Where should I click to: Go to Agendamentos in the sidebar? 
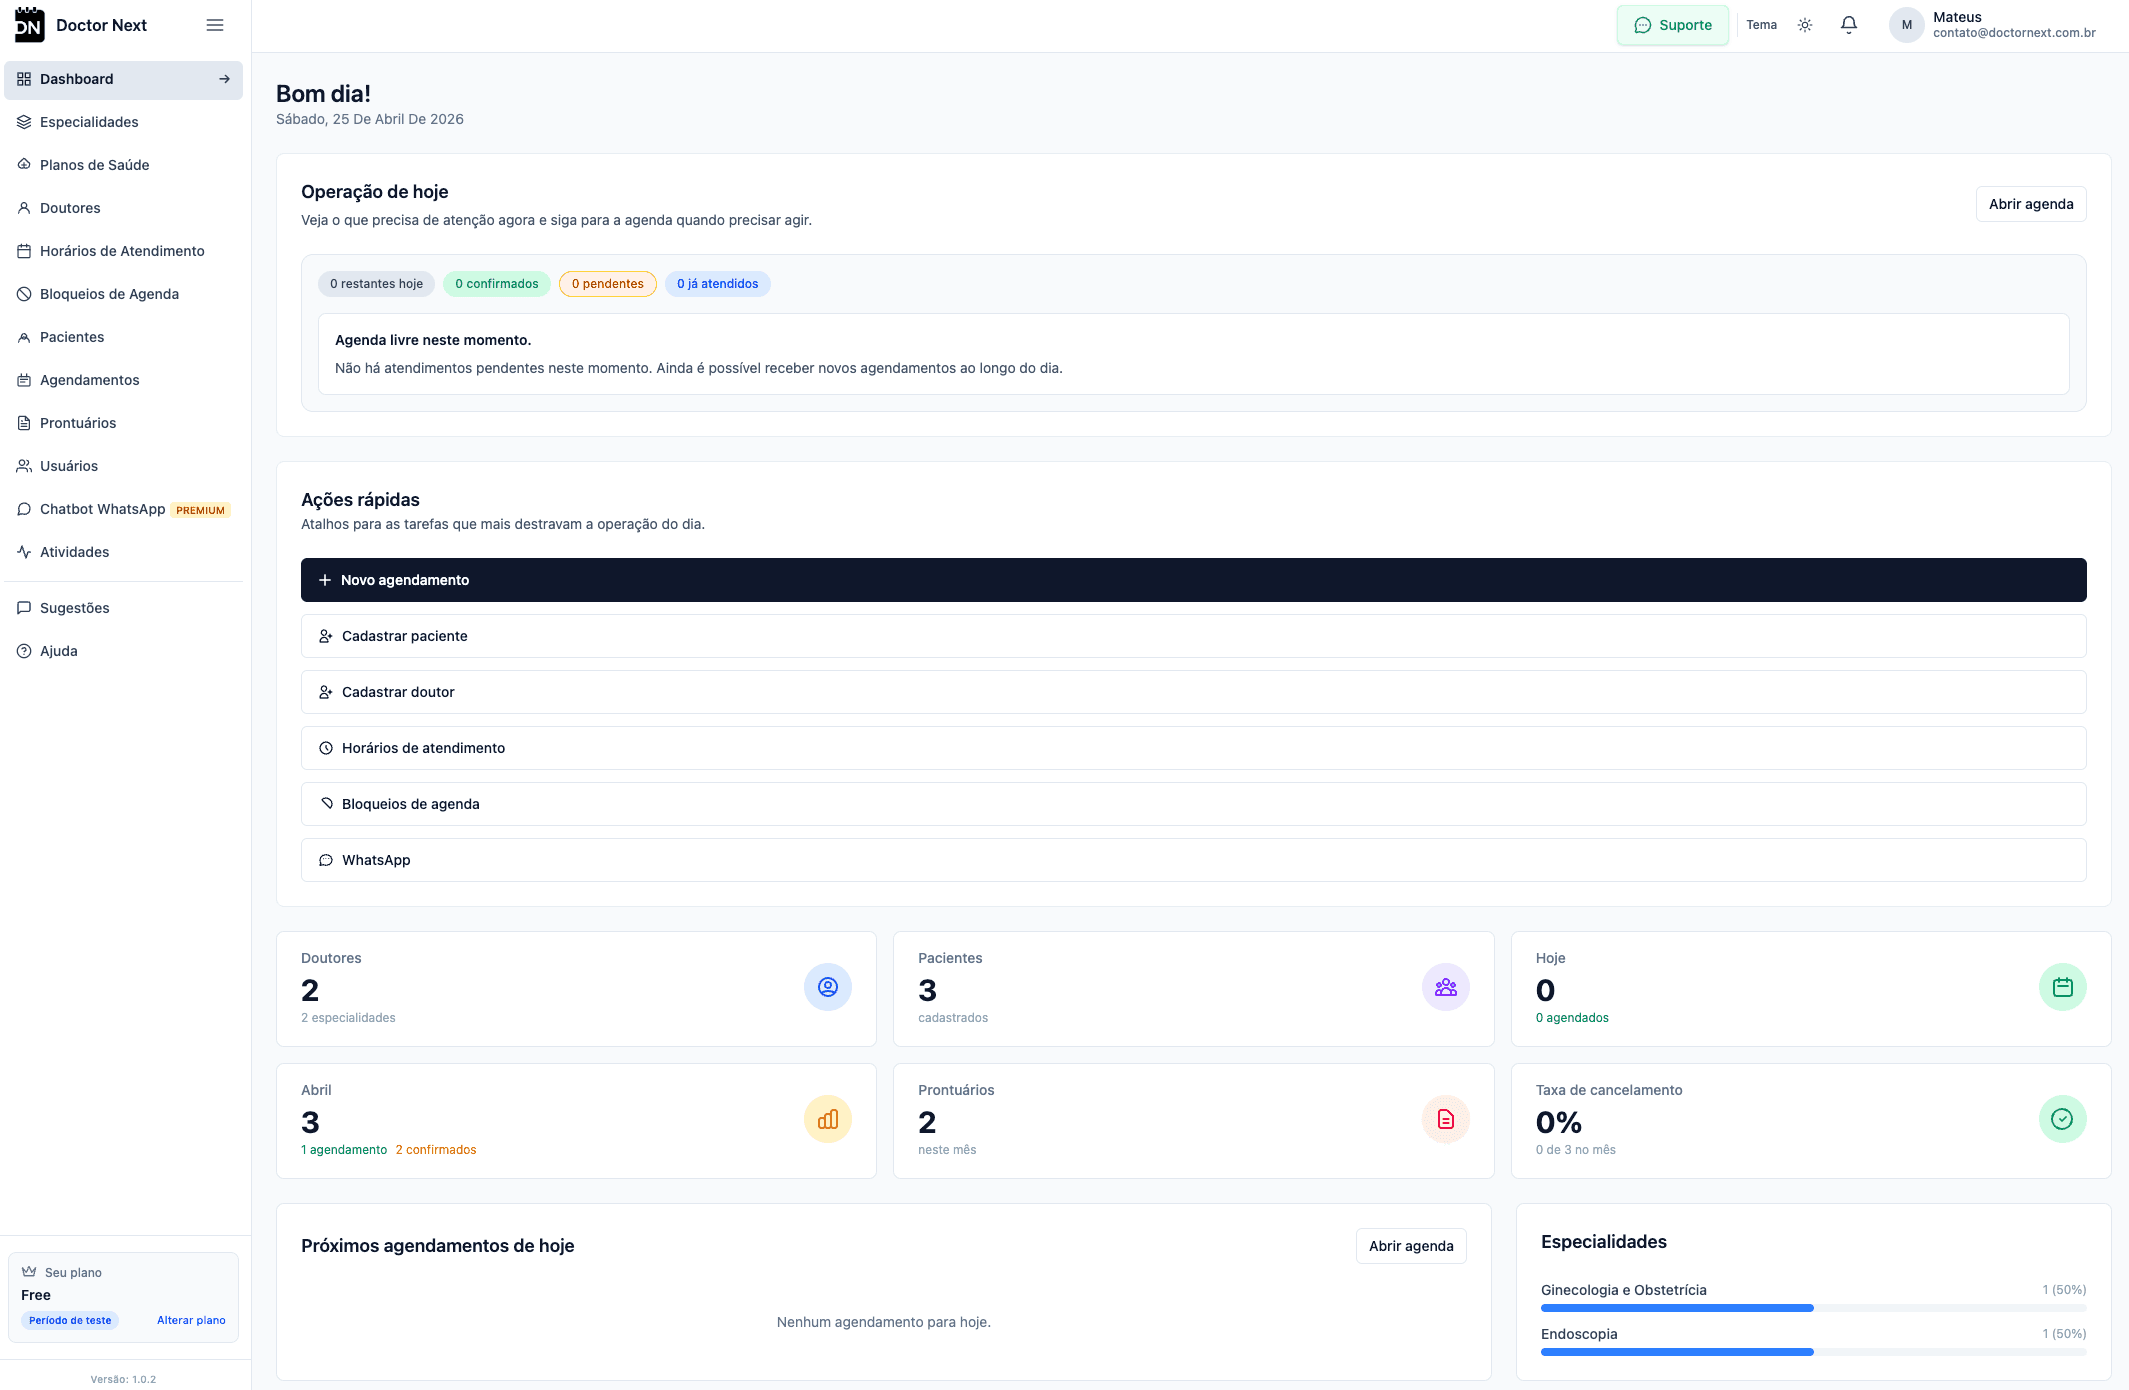tap(89, 379)
